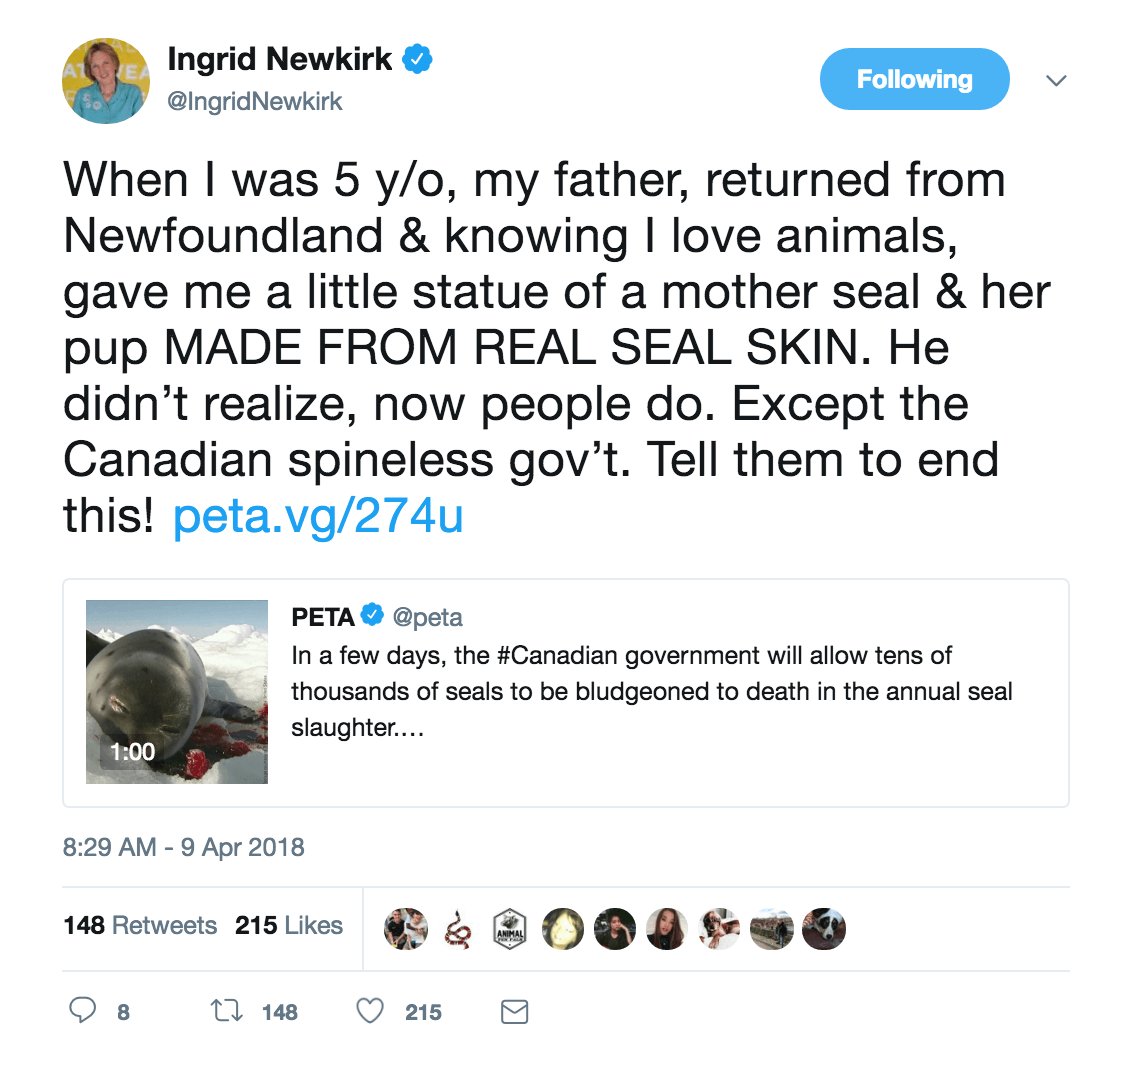
Task: Open the @peta handle in quoted tweet
Action: pyautogui.click(x=427, y=617)
